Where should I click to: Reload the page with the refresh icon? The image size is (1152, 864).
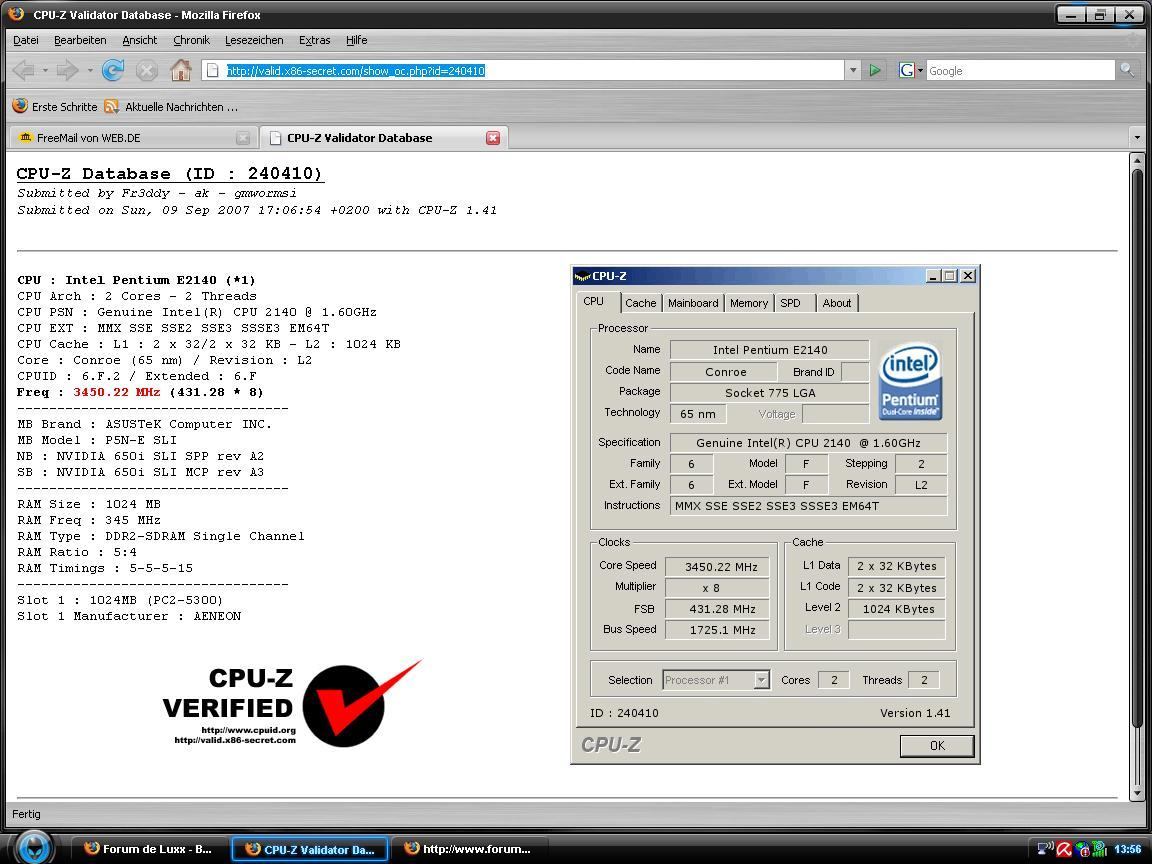(x=112, y=71)
